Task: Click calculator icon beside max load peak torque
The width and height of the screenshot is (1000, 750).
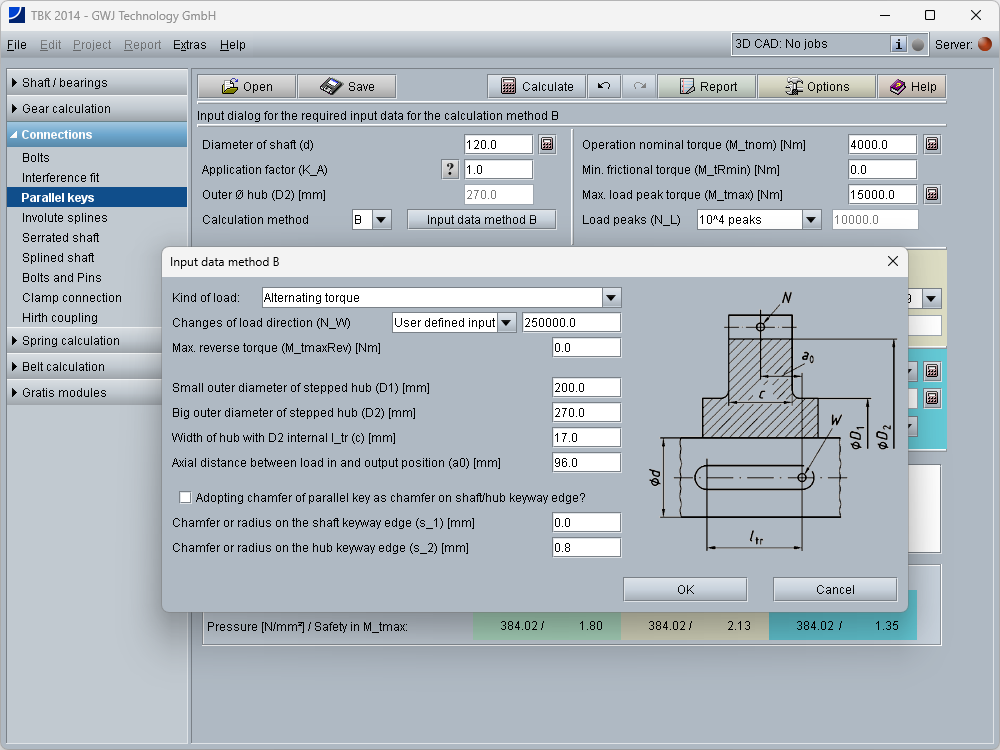Action: (x=931, y=195)
